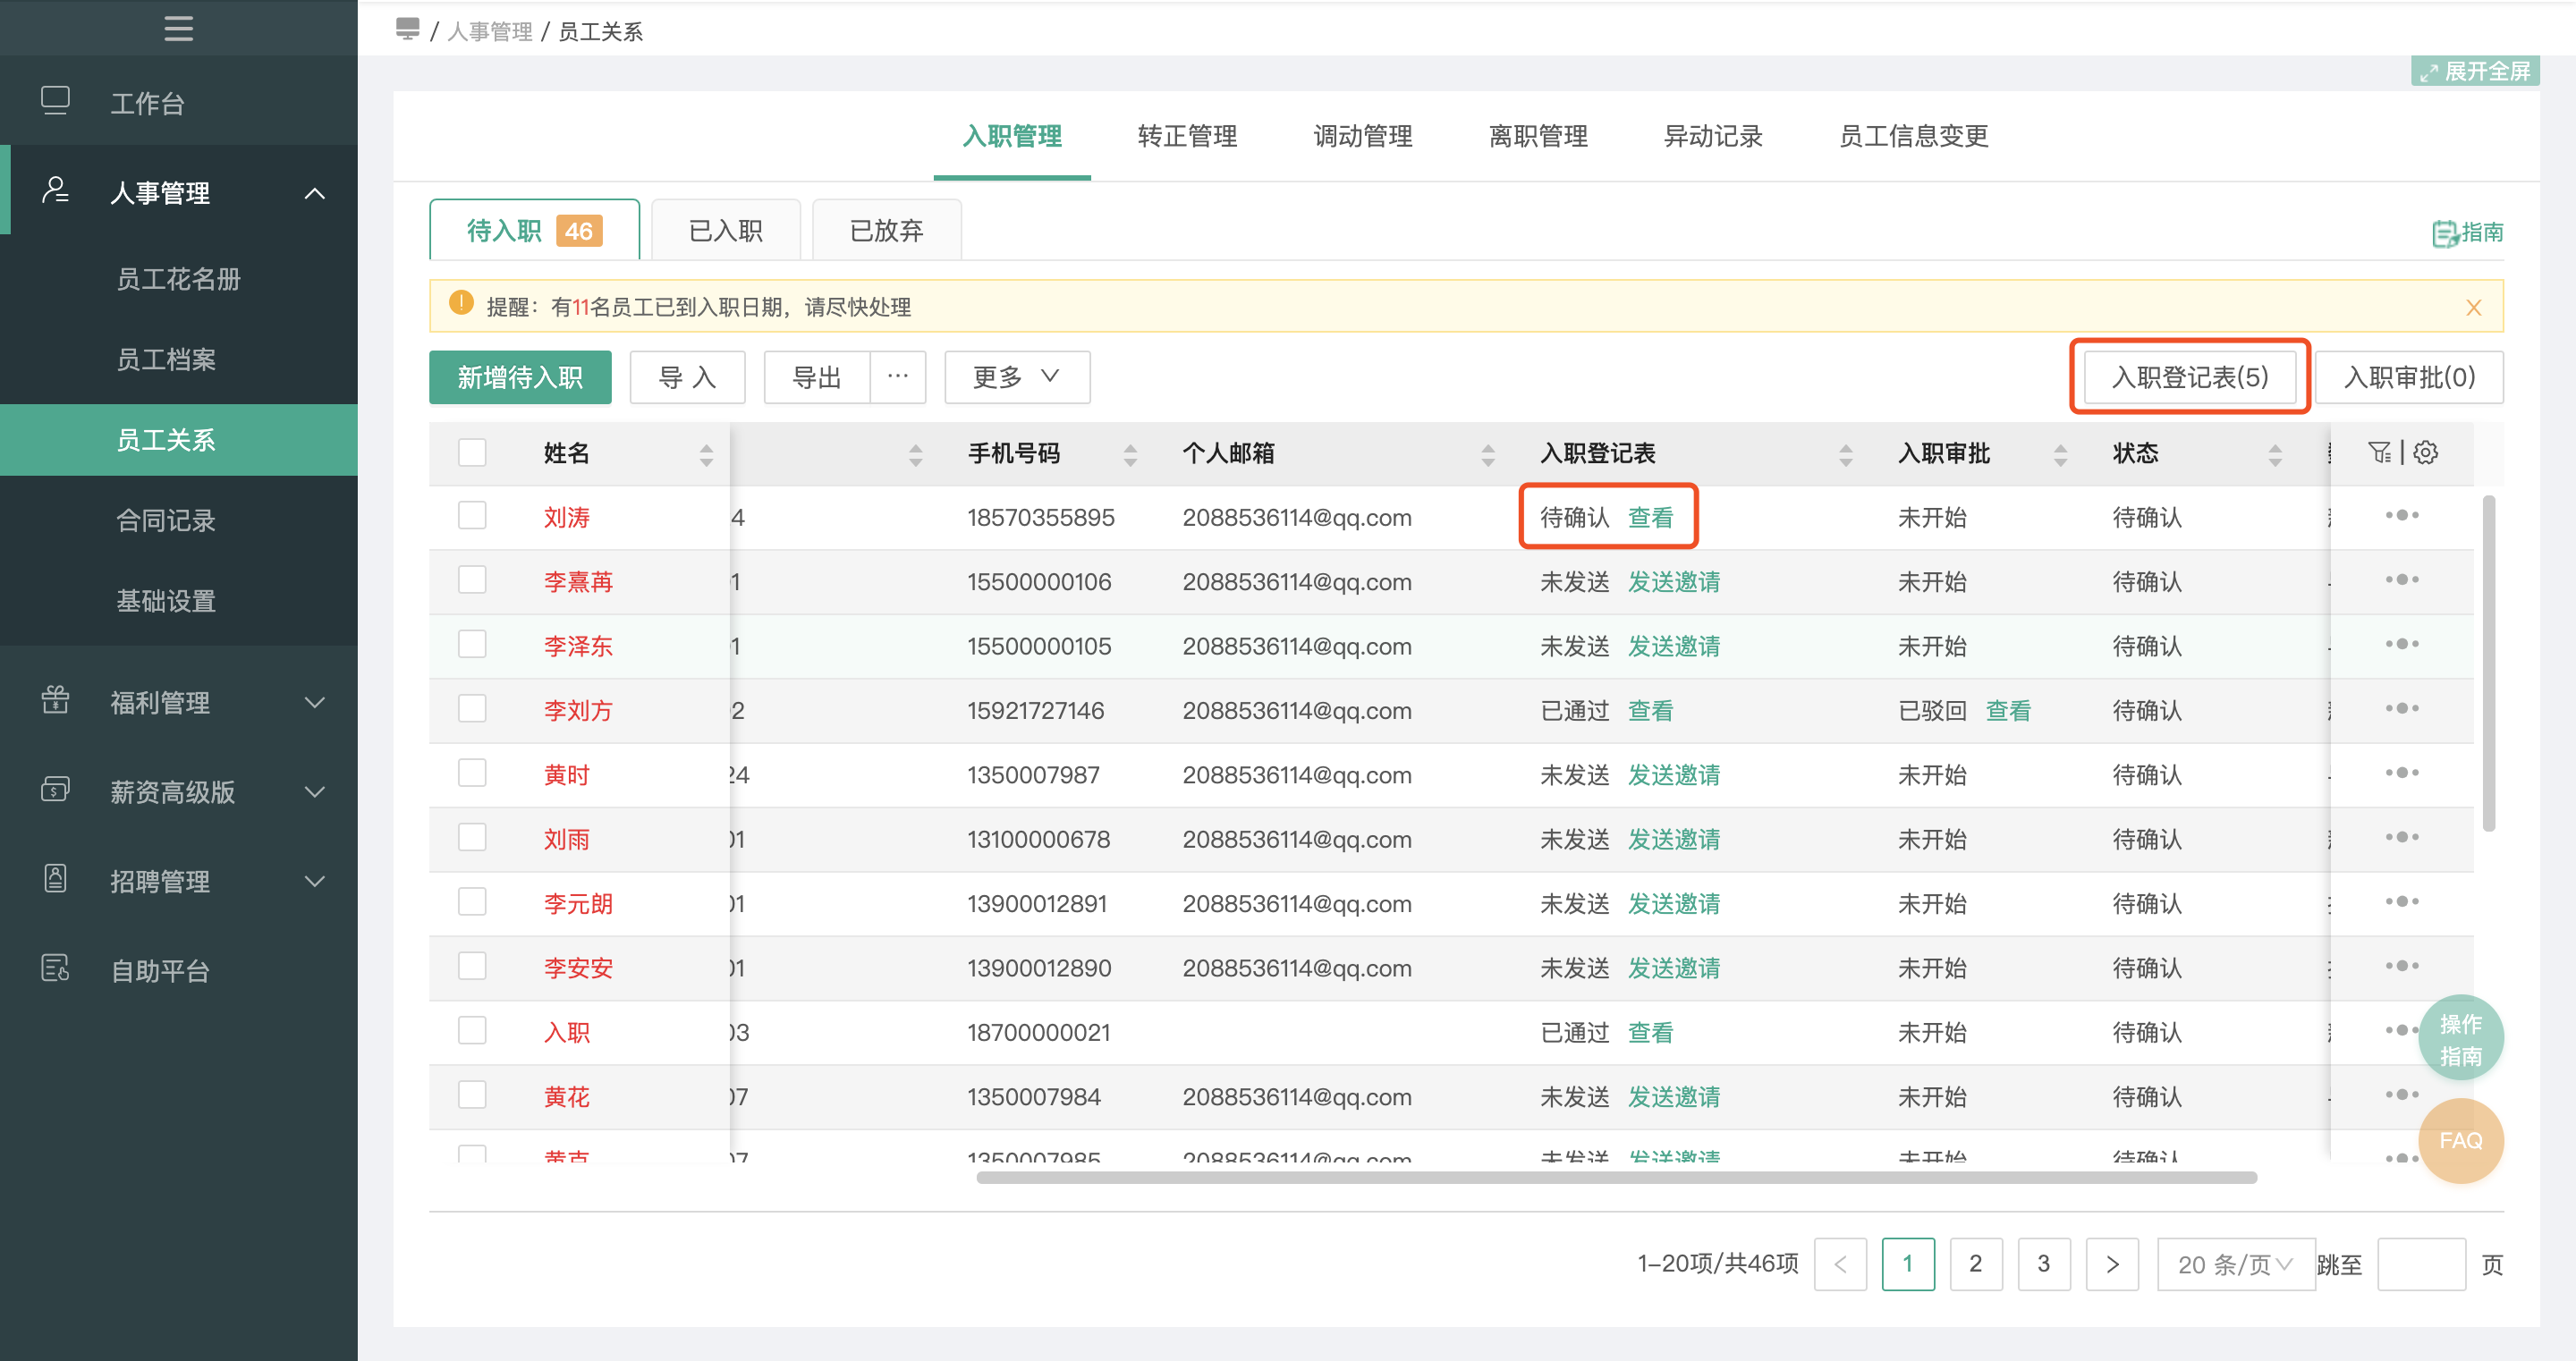This screenshot has height=1361, width=2576.
Task: Open 入职审批(0) button
Action: (2409, 377)
